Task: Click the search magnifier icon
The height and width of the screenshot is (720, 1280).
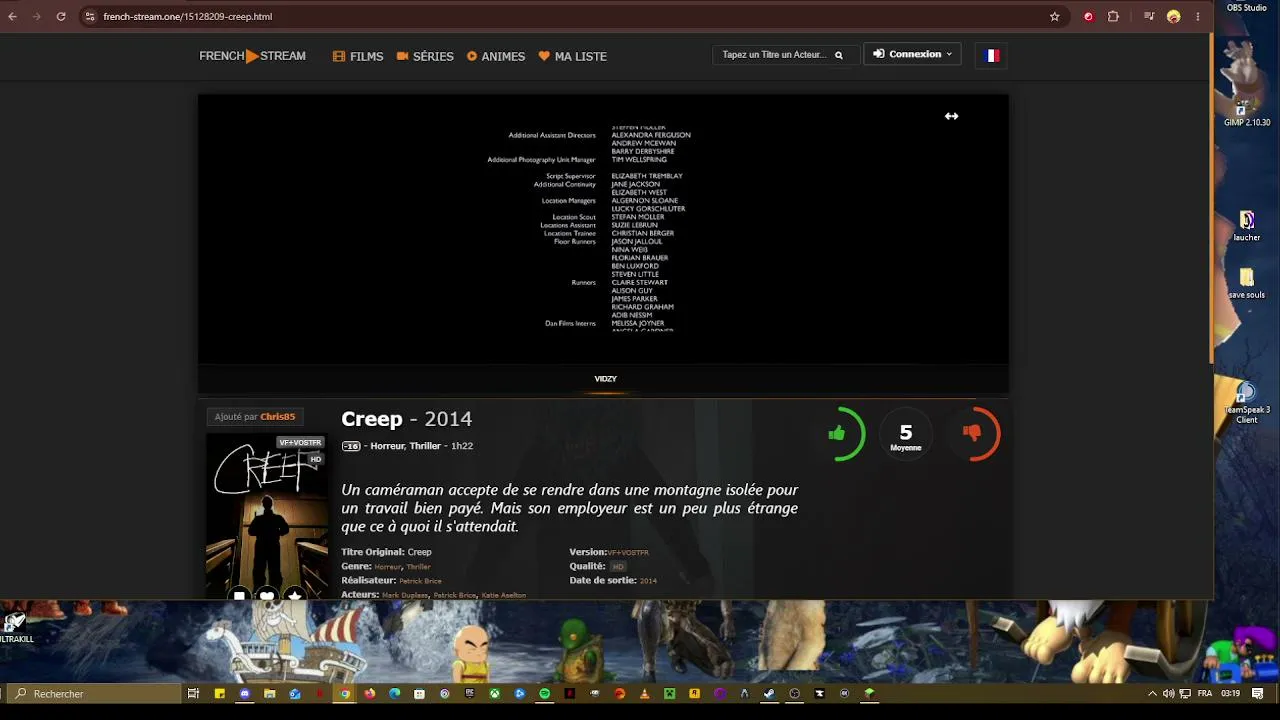Action: (839, 55)
